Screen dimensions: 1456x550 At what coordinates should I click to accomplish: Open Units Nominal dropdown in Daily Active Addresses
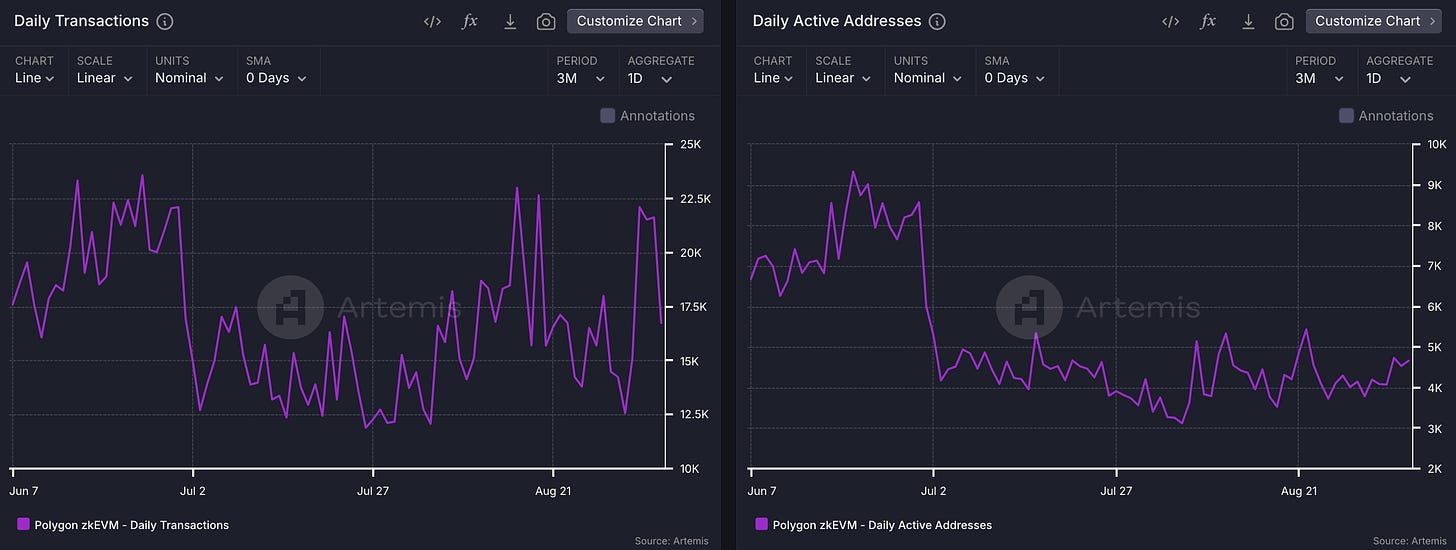coord(929,78)
